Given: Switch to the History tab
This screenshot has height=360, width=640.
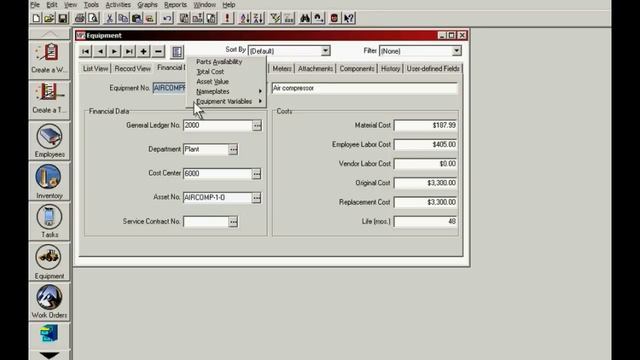Looking at the screenshot, I should coord(391,69).
